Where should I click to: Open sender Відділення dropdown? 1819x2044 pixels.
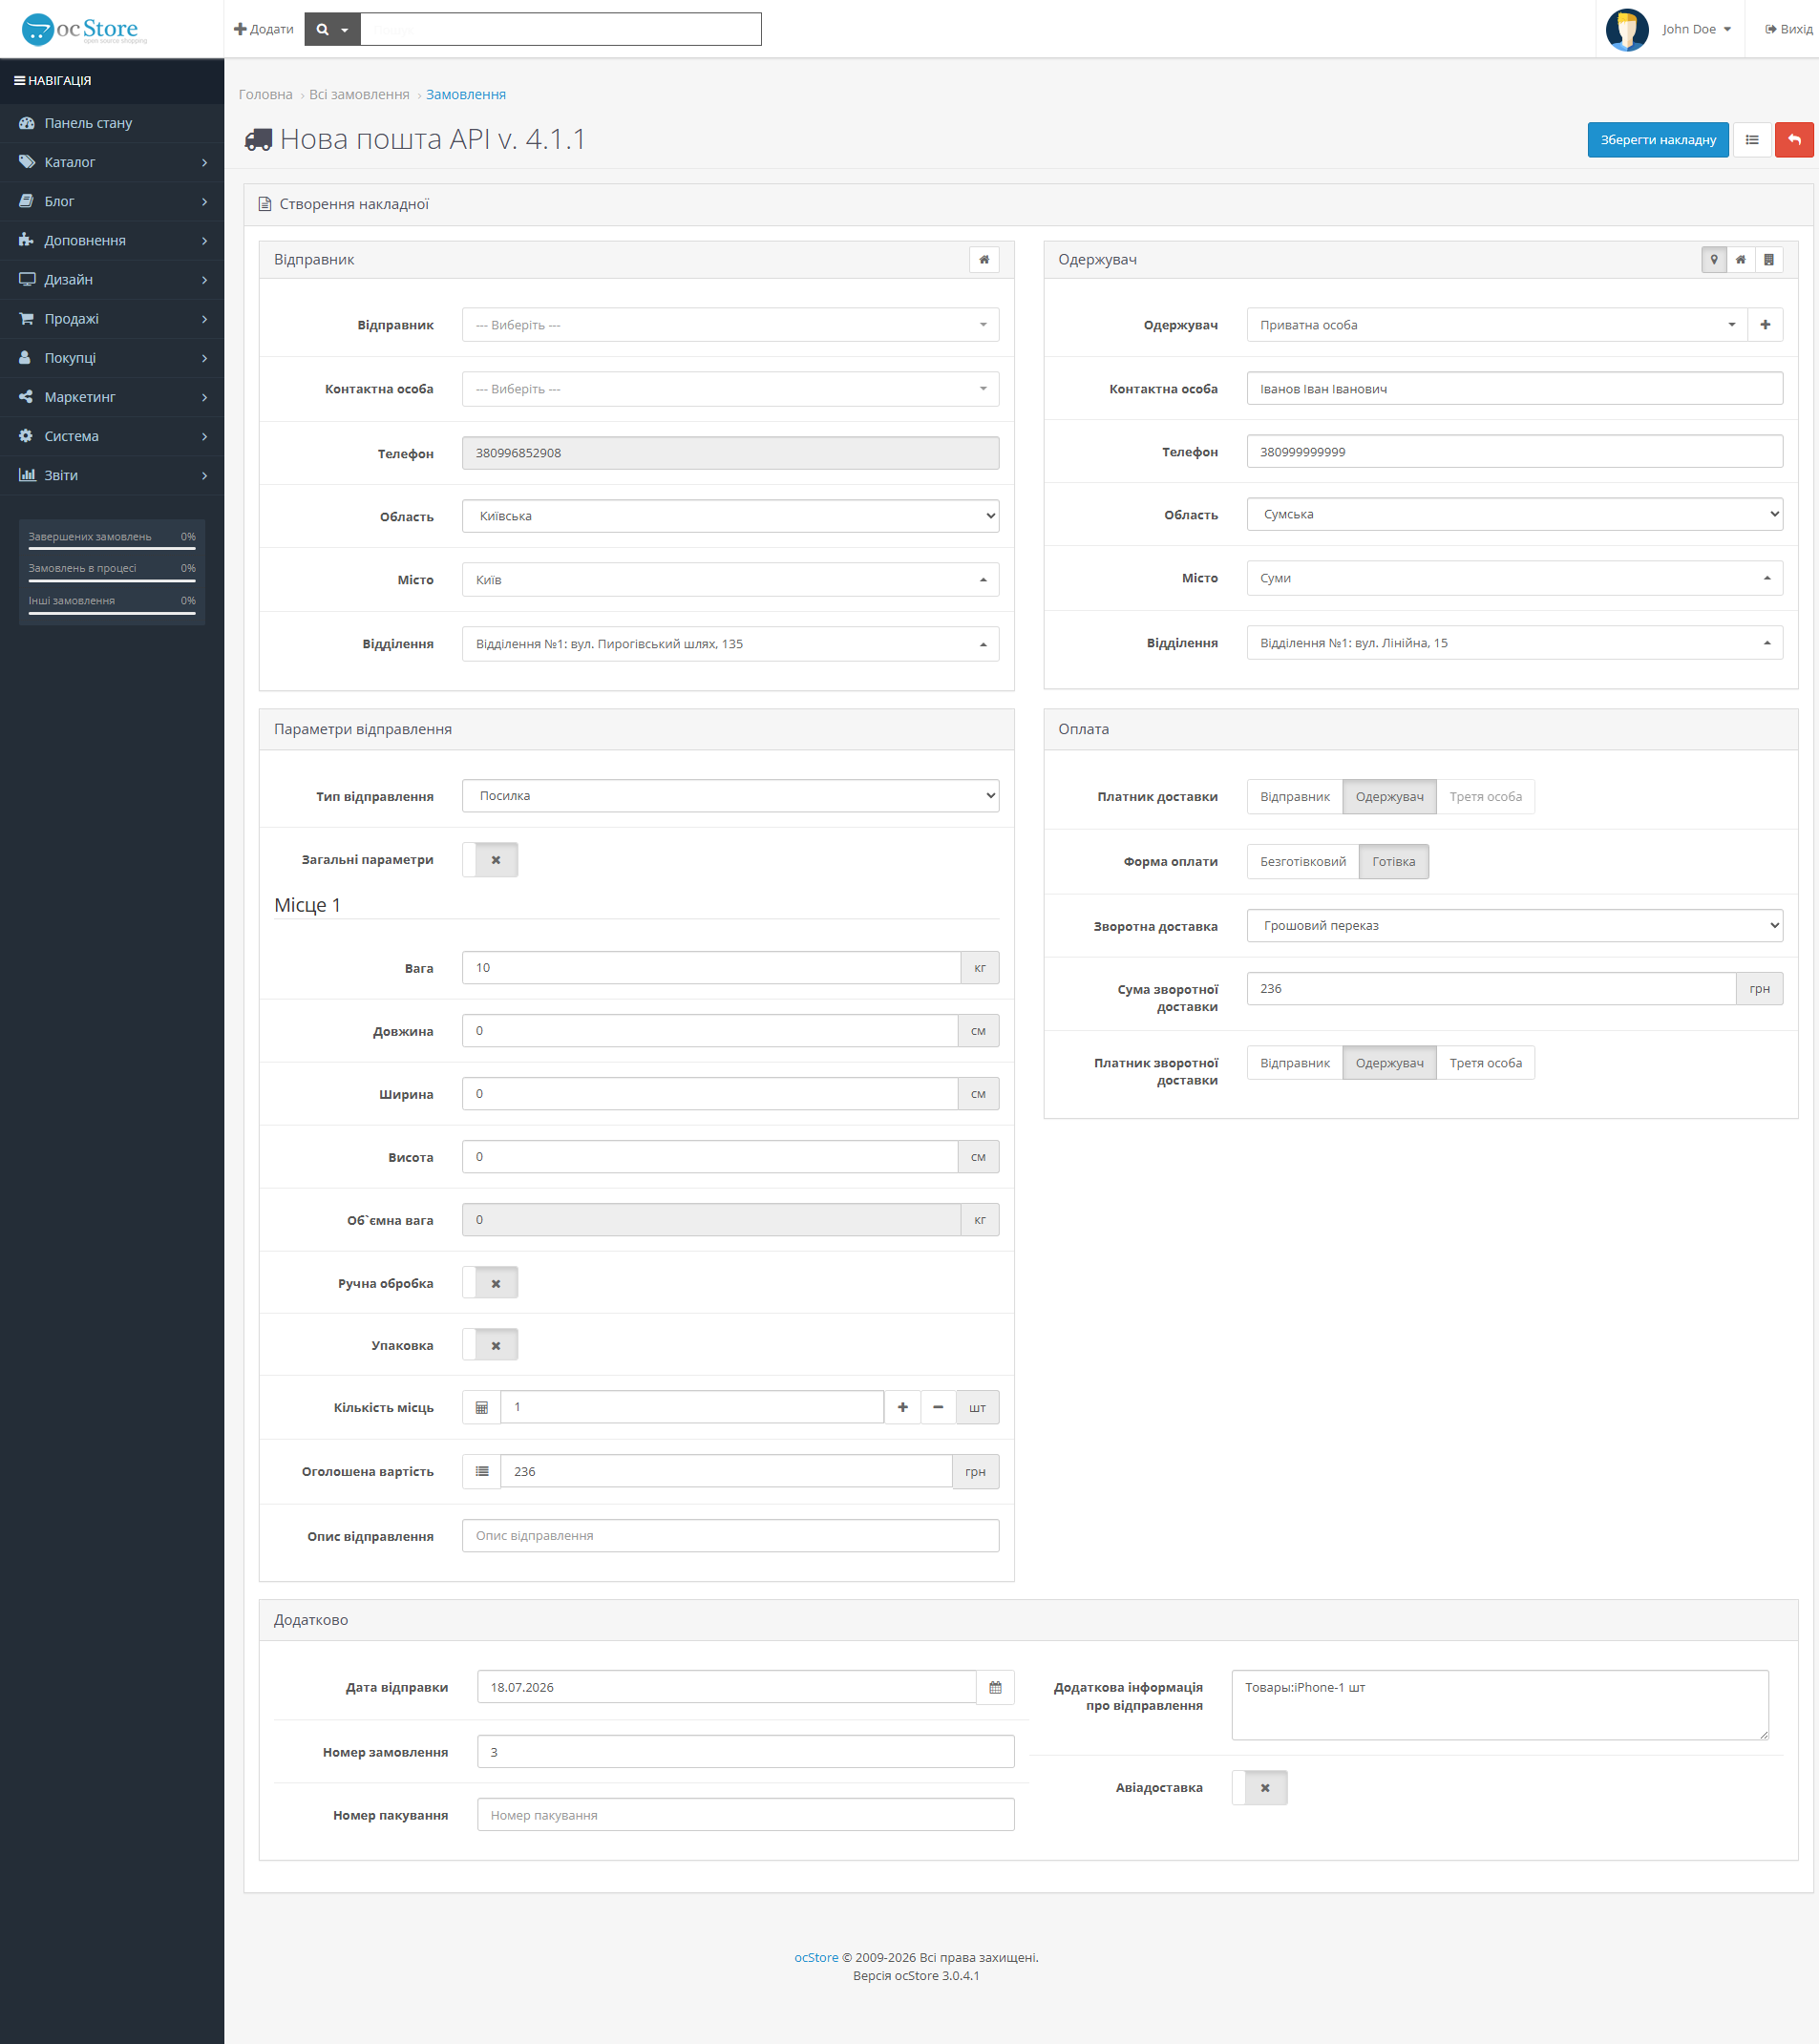[x=731, y=644]
